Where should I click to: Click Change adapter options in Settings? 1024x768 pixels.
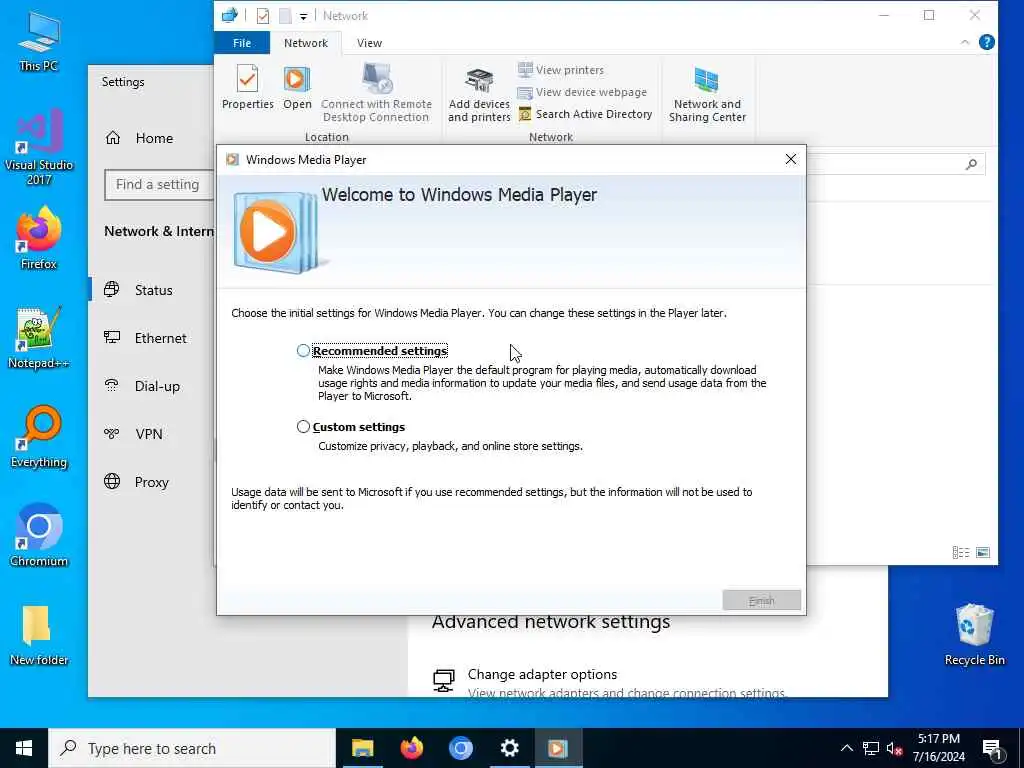tap(542, 675)
